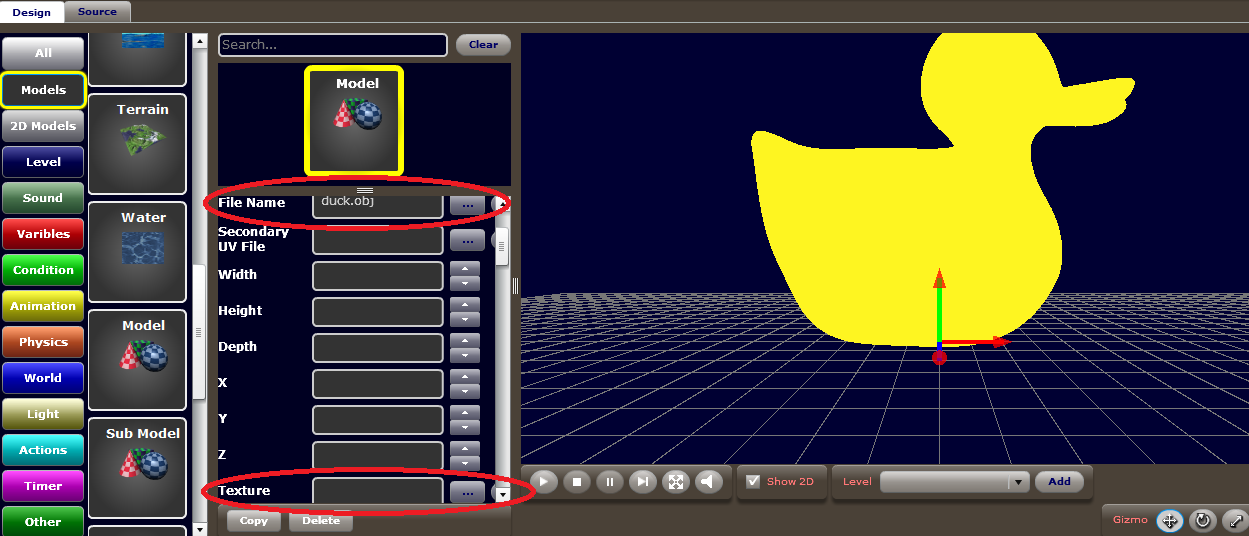This screenshot has height=536, width=1249.
Task: Select the World category
Action: [x=43, y=378]
